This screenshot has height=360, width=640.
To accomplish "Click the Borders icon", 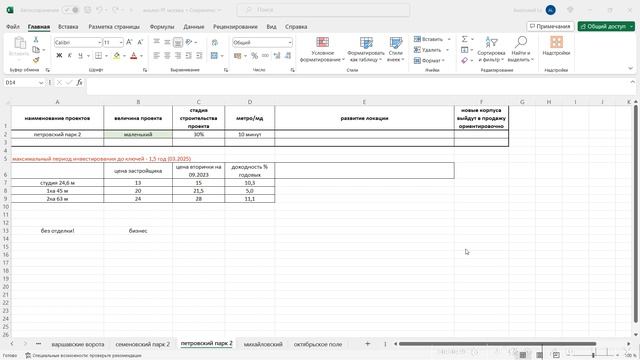I will (x=98, y=56).
